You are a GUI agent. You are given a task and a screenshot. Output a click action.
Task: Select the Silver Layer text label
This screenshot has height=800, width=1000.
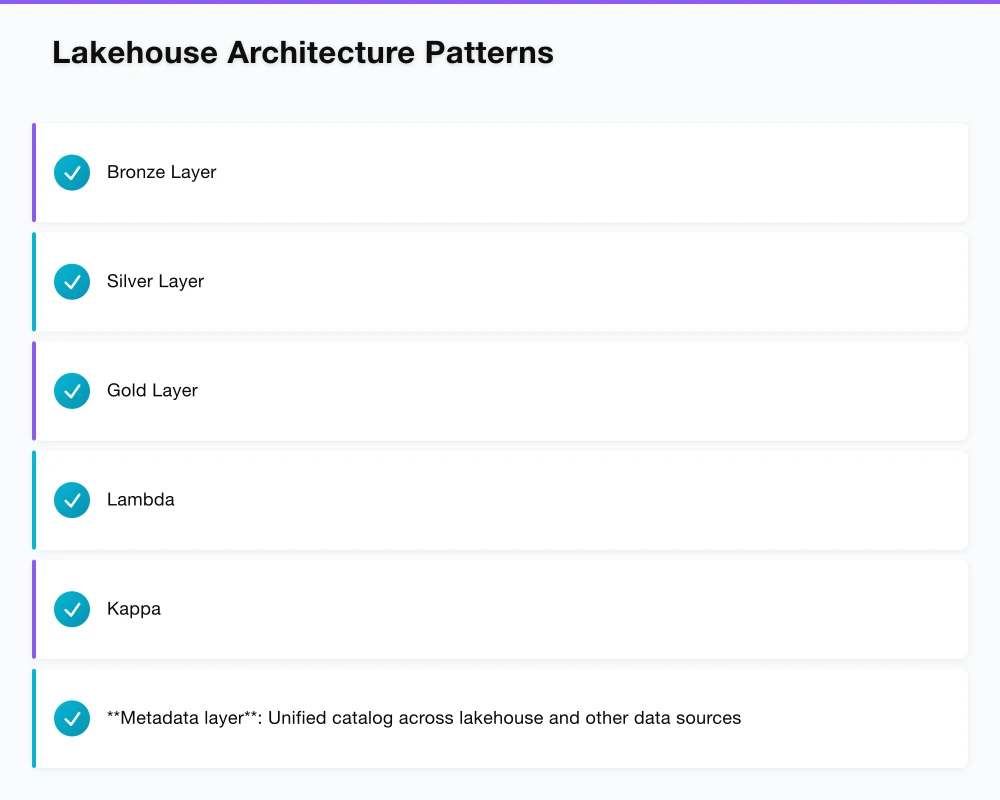tap(155, 282)
